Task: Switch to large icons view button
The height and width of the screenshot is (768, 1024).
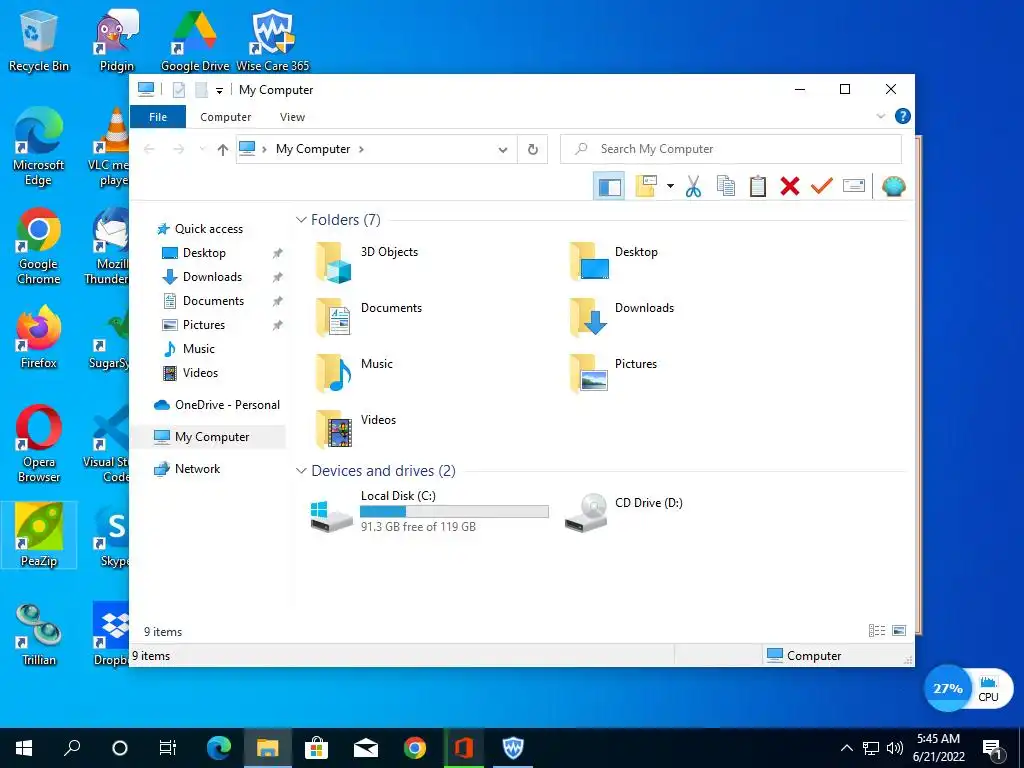Action: [899, 630]
